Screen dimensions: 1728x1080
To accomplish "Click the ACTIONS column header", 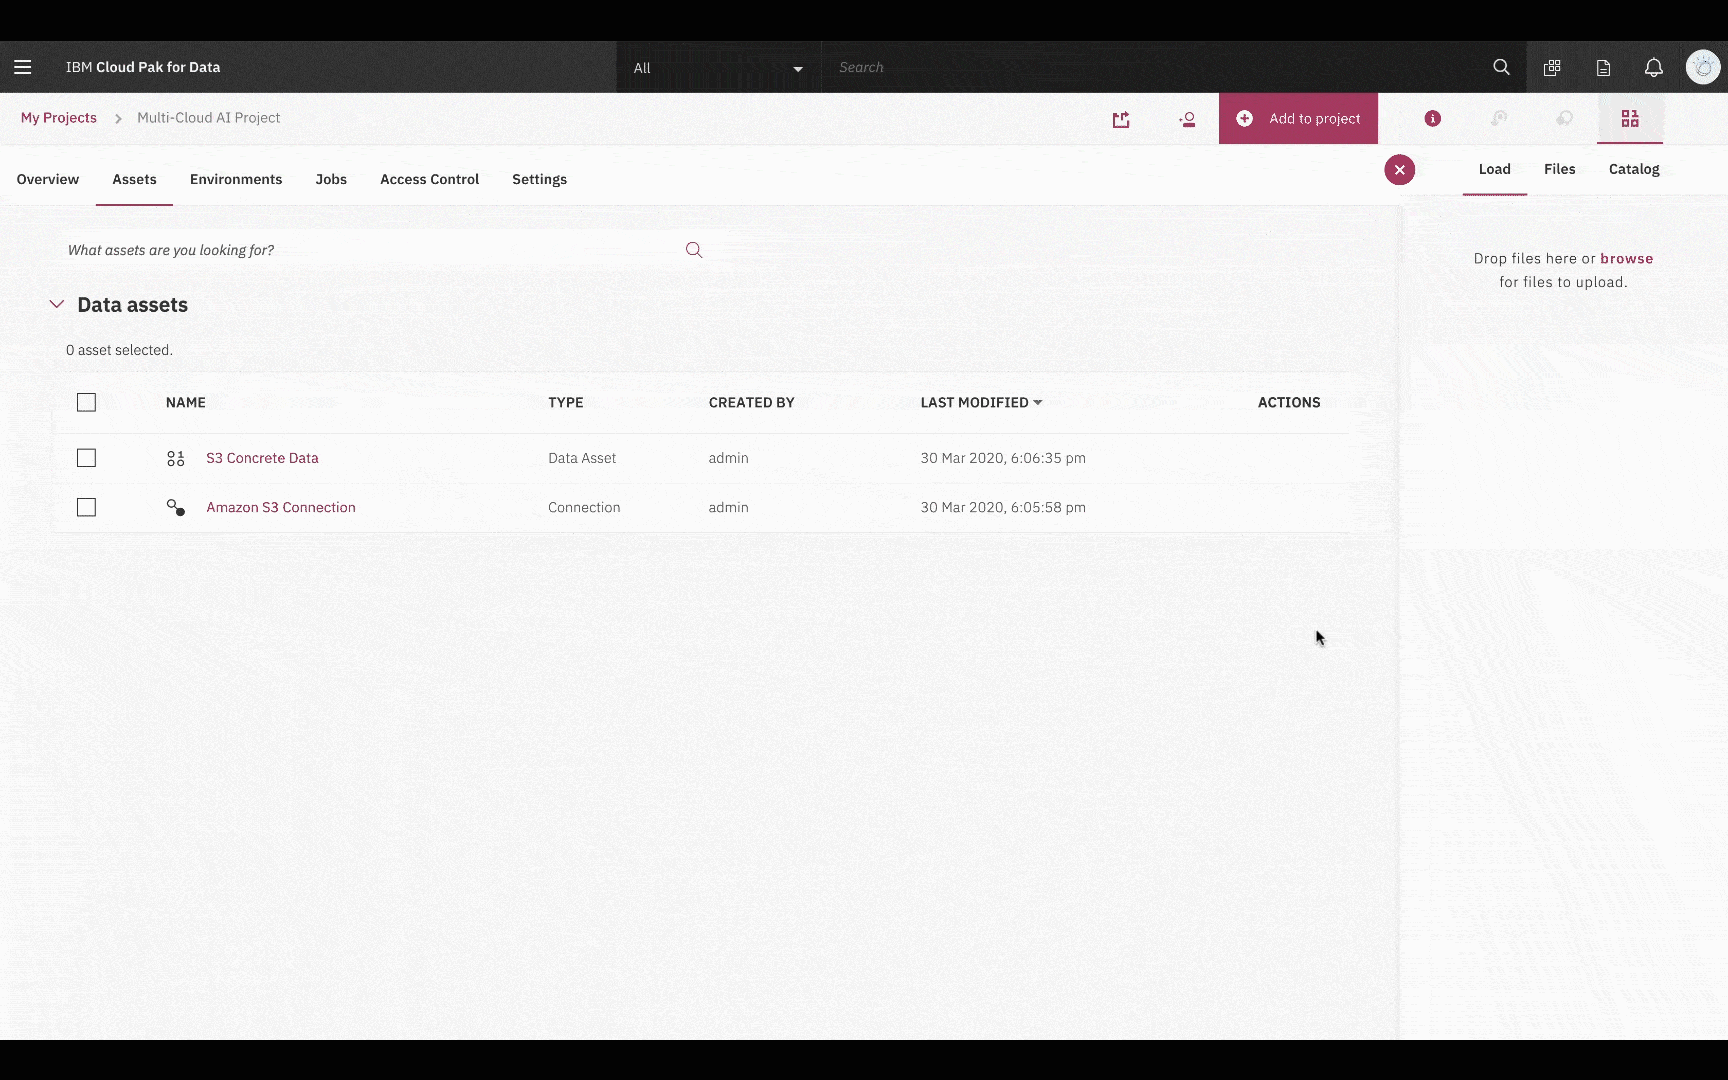I will (1289, 402).
